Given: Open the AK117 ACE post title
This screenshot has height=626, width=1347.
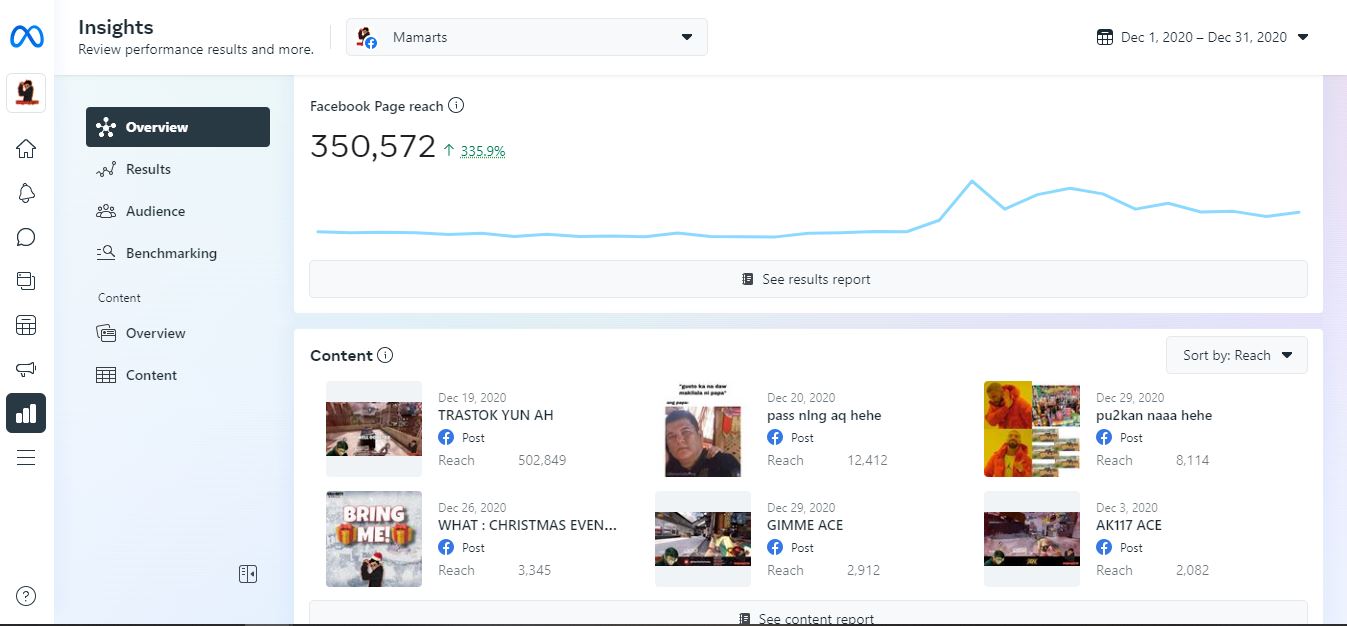Looking at the screenshot, I should [x=1129, y=525].
